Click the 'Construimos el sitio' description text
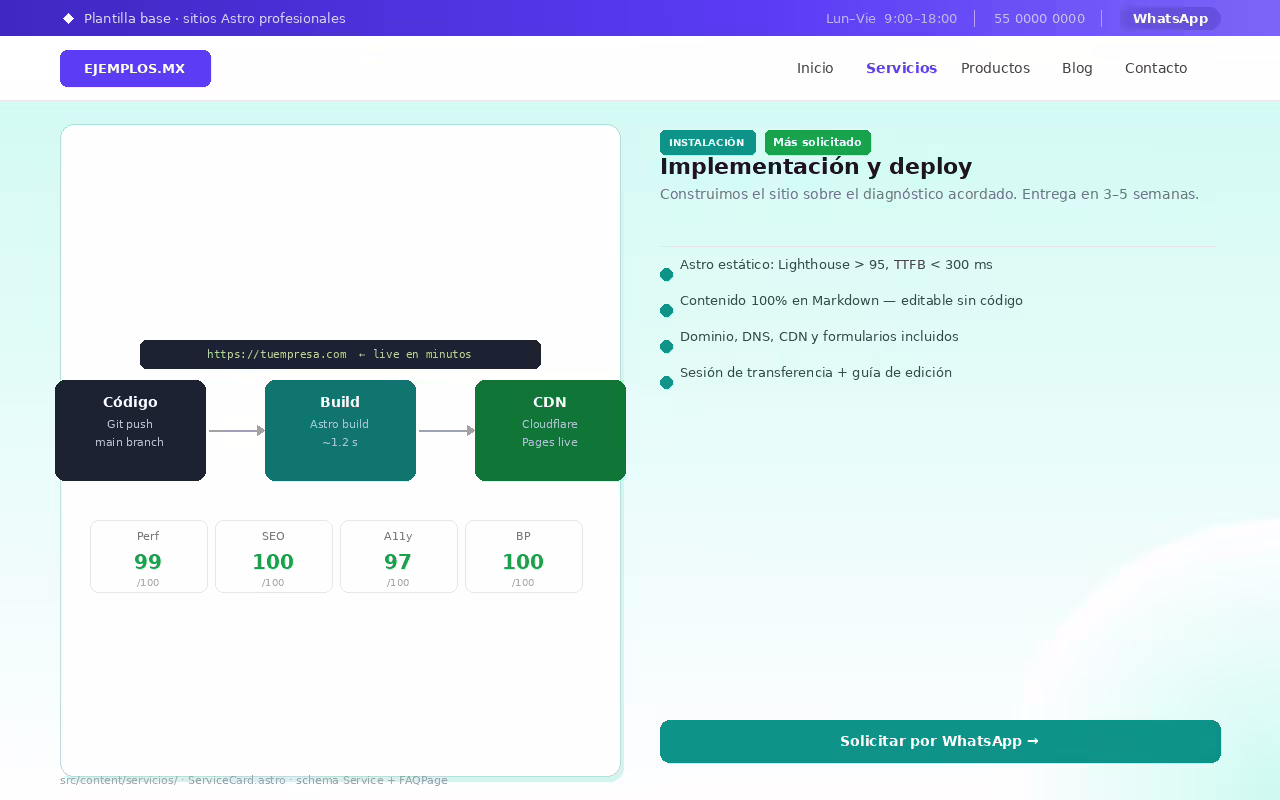Image resolution: width=1280 pixels, height=800 pixels. point(929,194)
